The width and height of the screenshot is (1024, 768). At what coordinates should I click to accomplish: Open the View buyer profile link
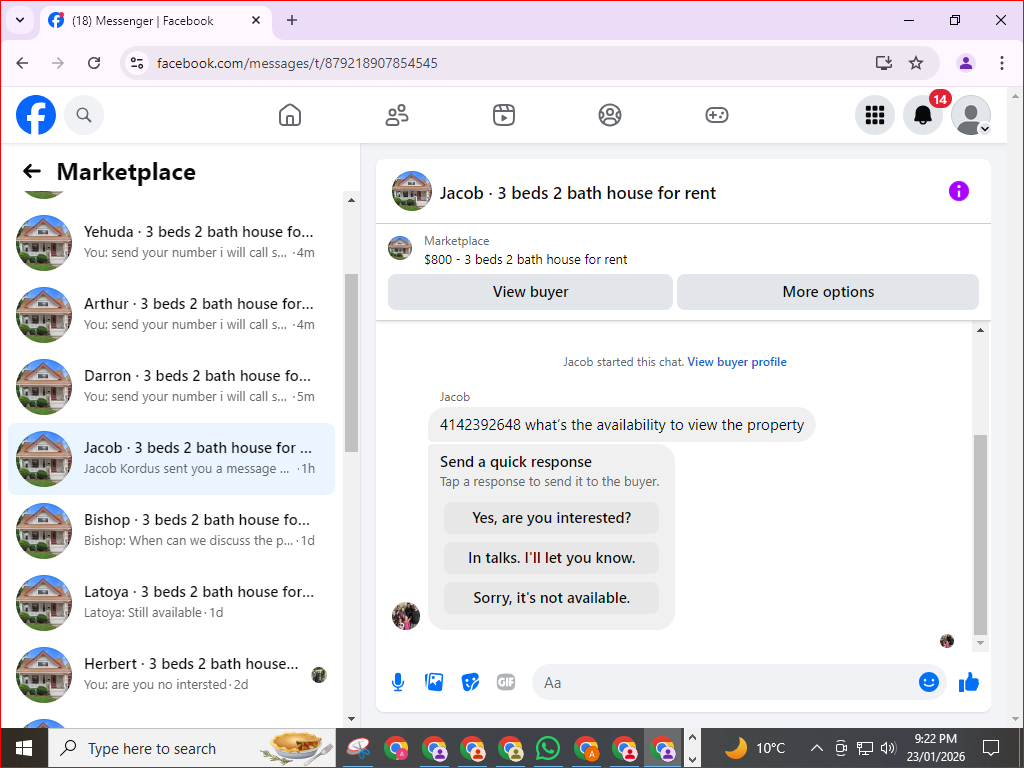(x=737, y=362)
